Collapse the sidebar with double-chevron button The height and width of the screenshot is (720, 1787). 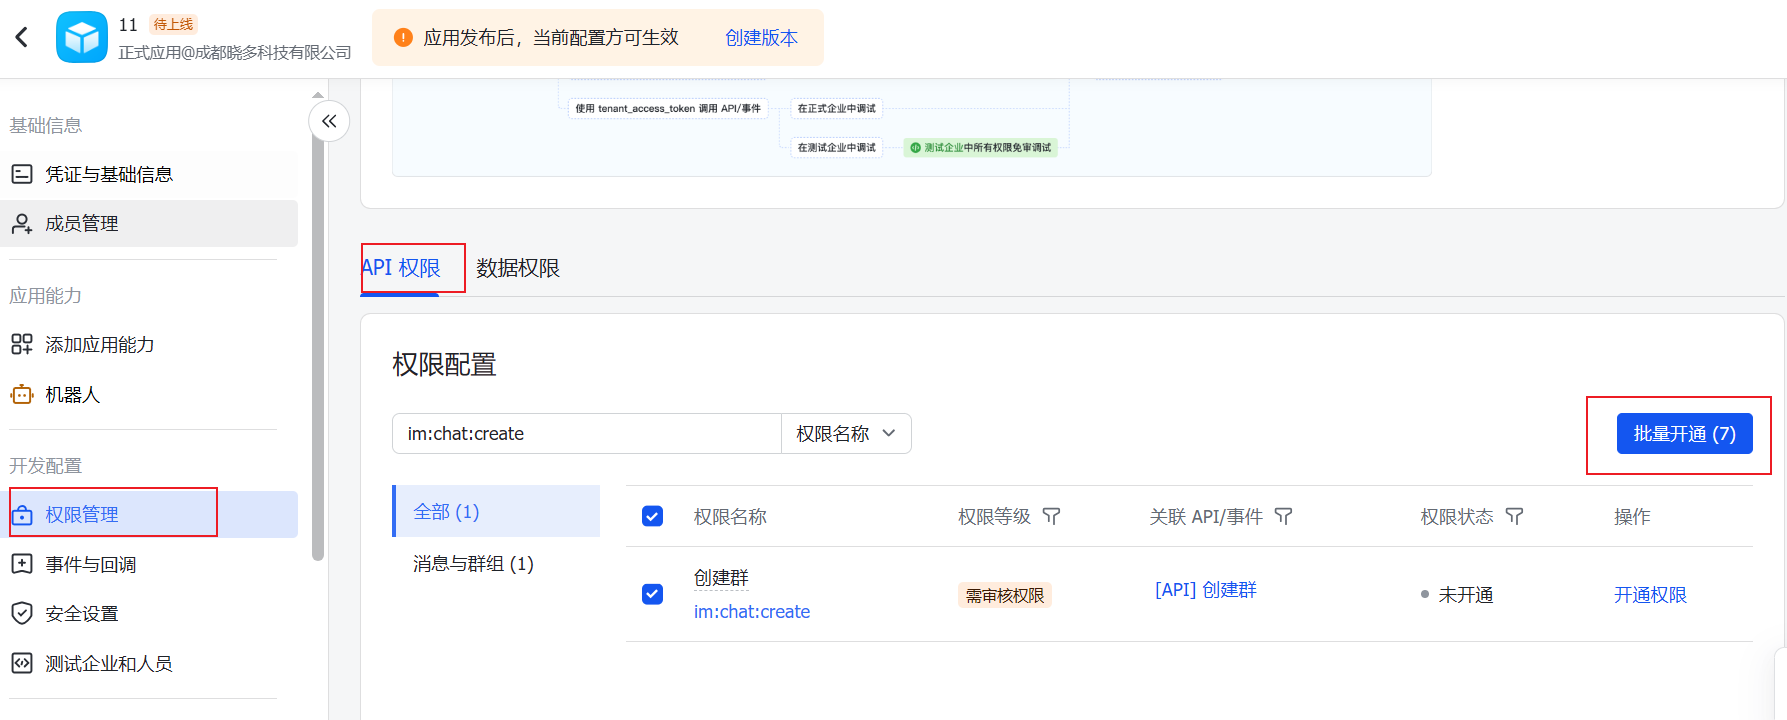pos(329,121)
